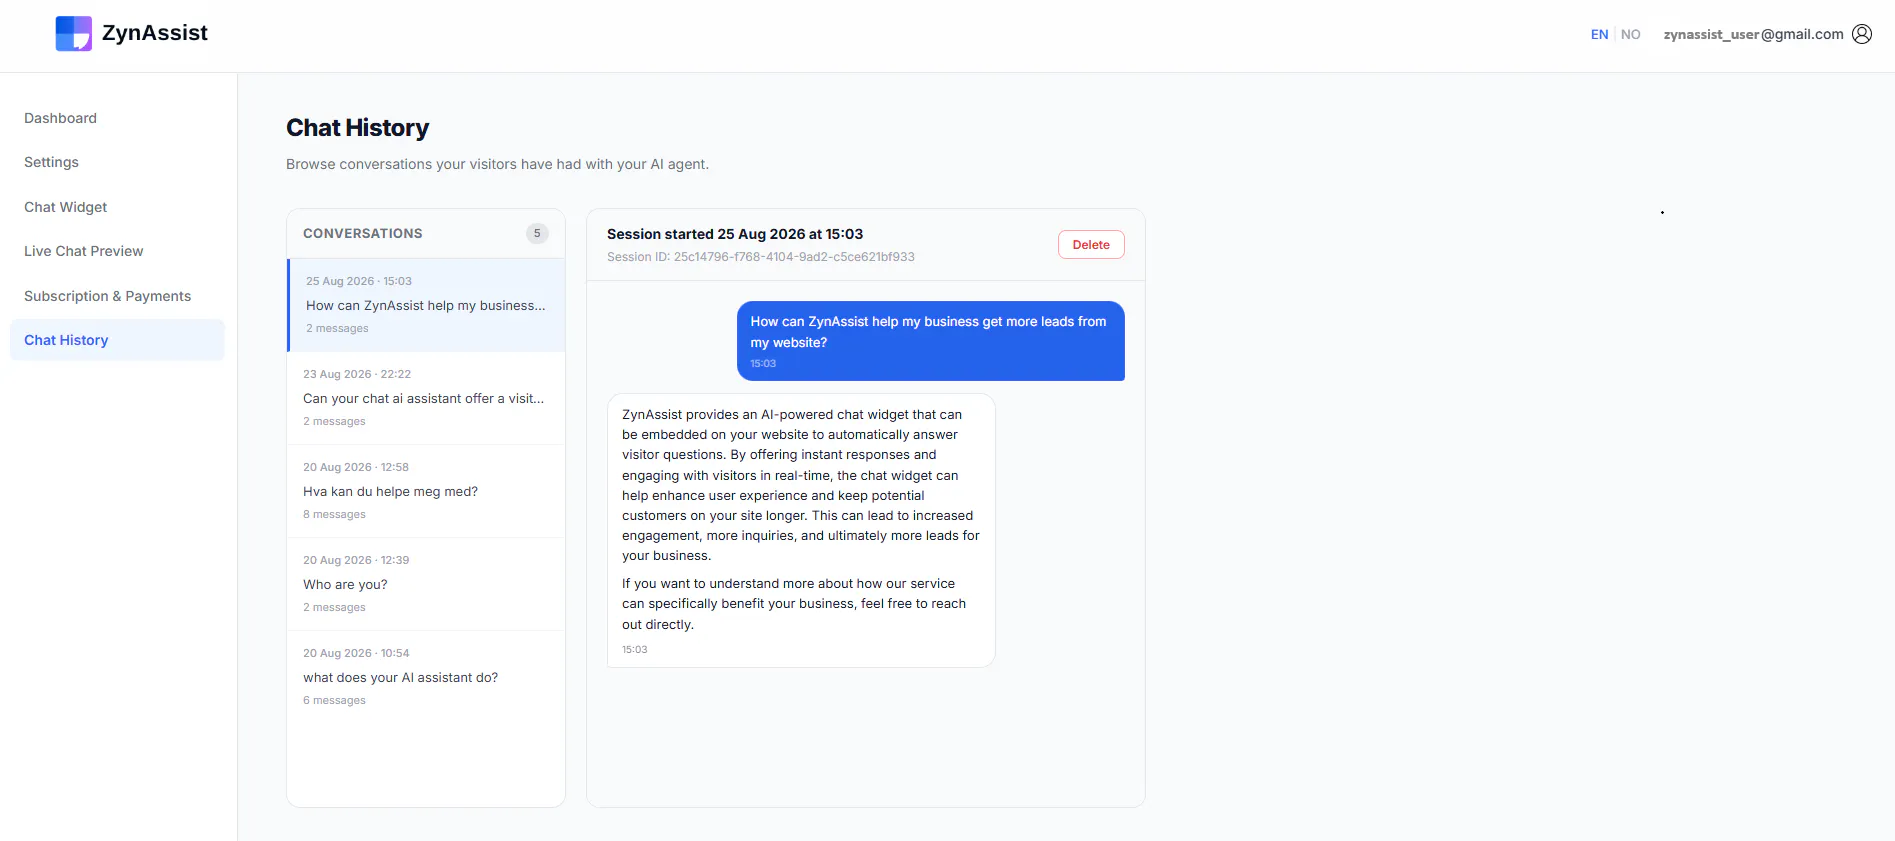The height and width of the screenshot is (841, 1895).
Task: Open the conversation "Can your chat ai assistant offer a visit..."
Action: (427, 398)
